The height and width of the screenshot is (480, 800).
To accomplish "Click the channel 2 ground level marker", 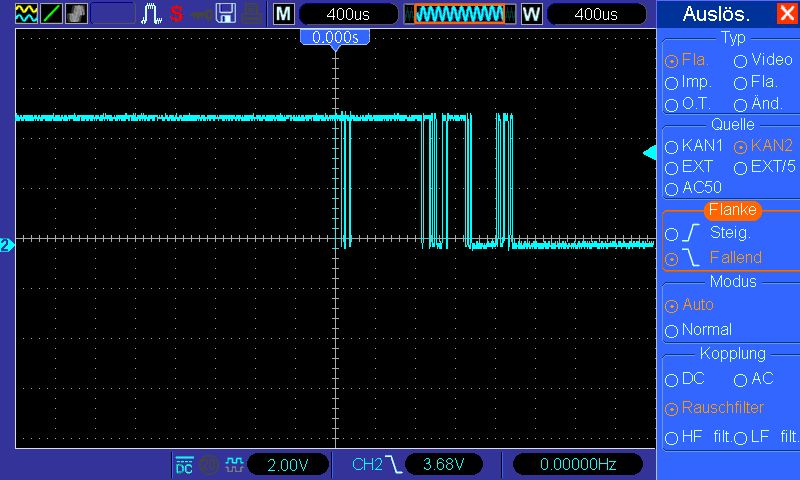I will [x=7, y=245].
